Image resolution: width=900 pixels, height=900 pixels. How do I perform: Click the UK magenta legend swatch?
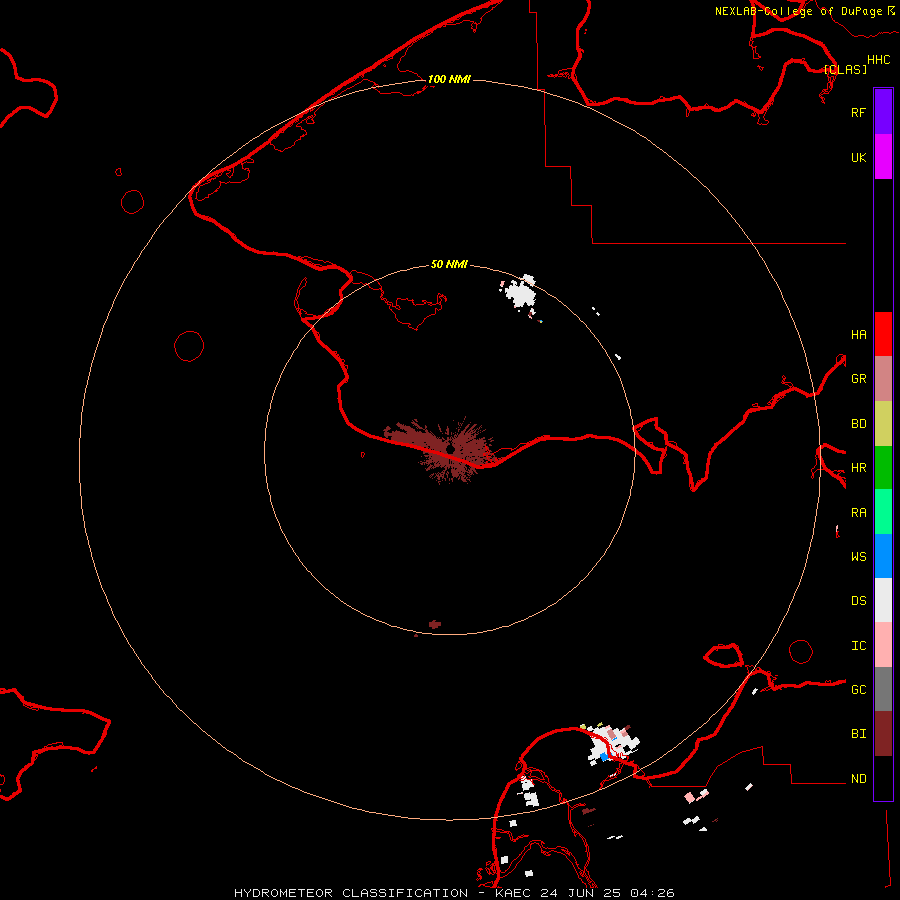pos(883,157)
